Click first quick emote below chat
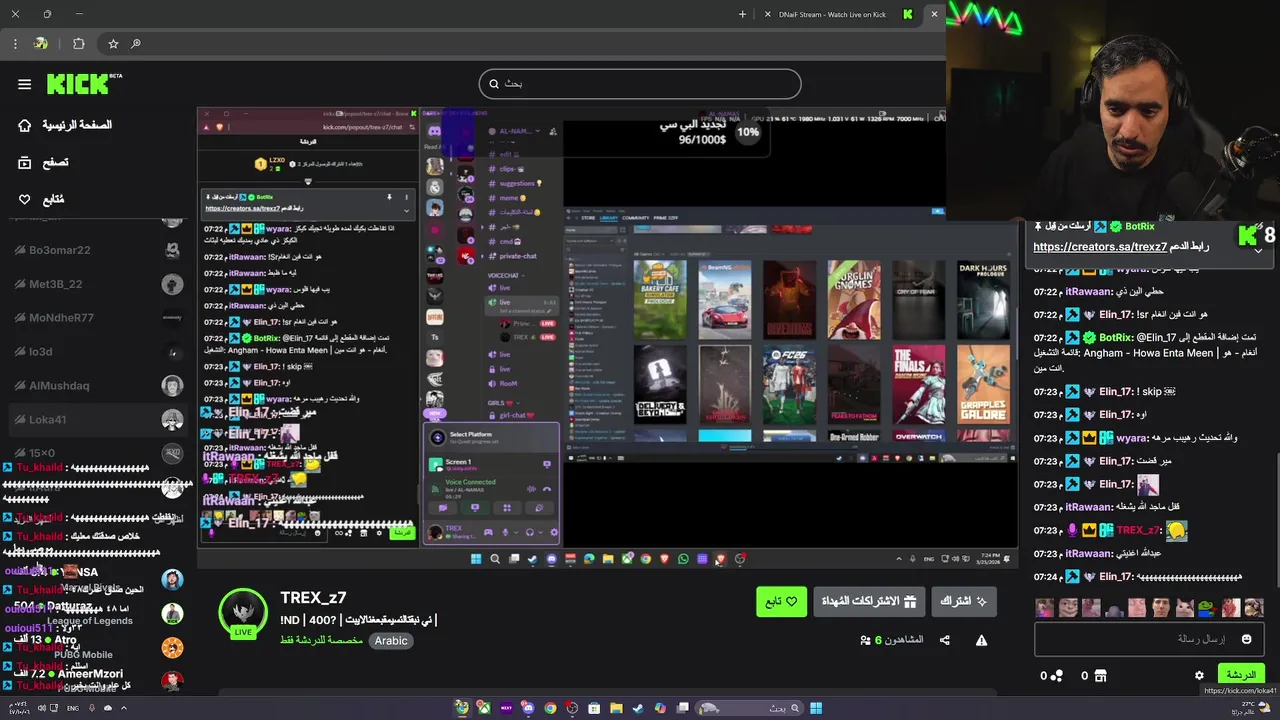This screenshot has width=1280, height=720. 1045,607
